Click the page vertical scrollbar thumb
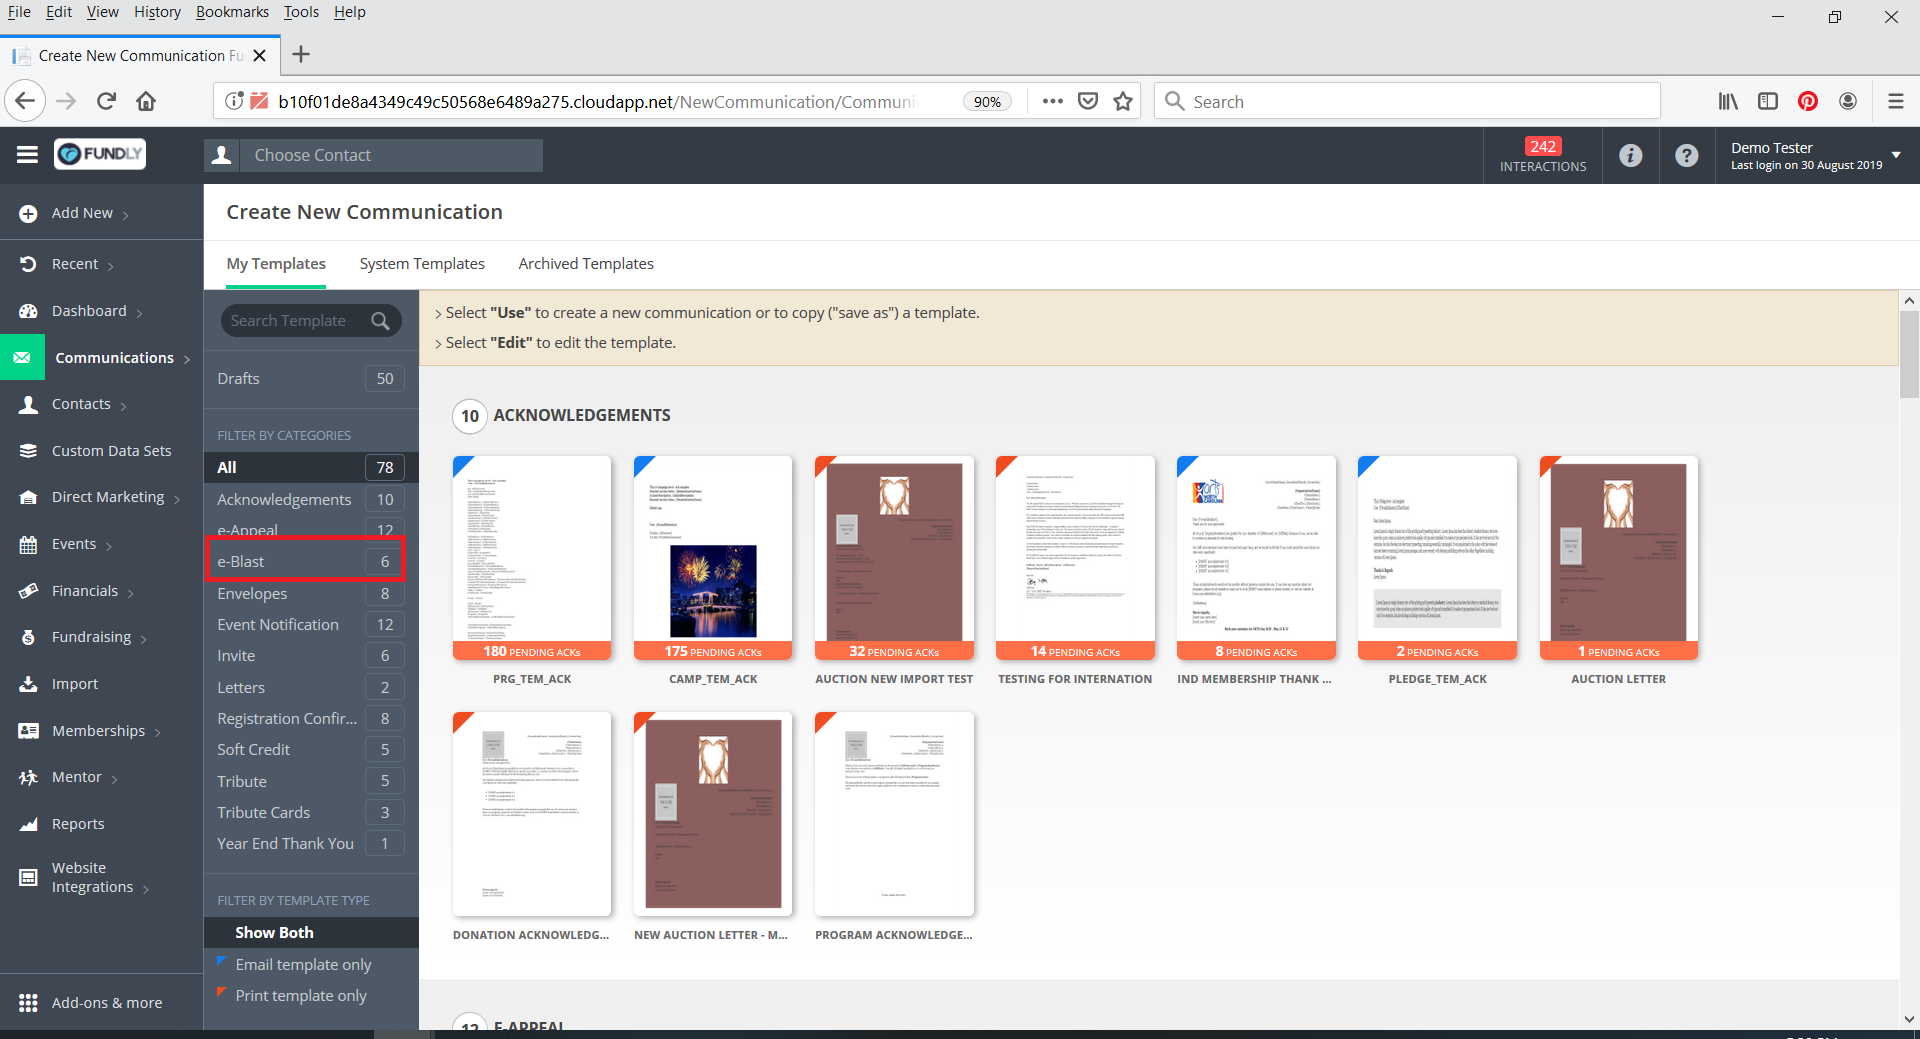 pyautogui.click(x=1908, y=355)
